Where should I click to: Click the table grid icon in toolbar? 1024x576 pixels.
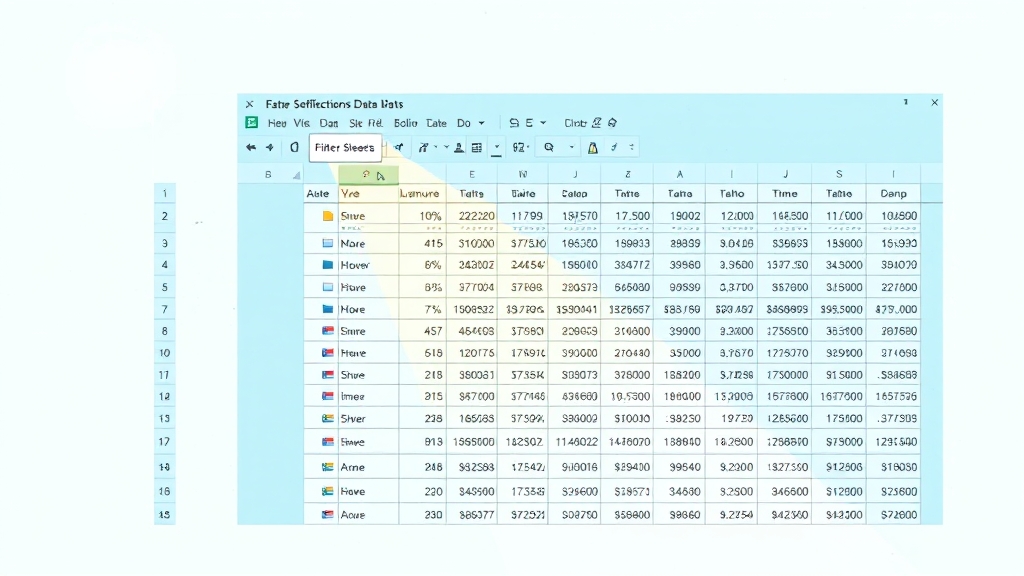click(x=477, y=148)
